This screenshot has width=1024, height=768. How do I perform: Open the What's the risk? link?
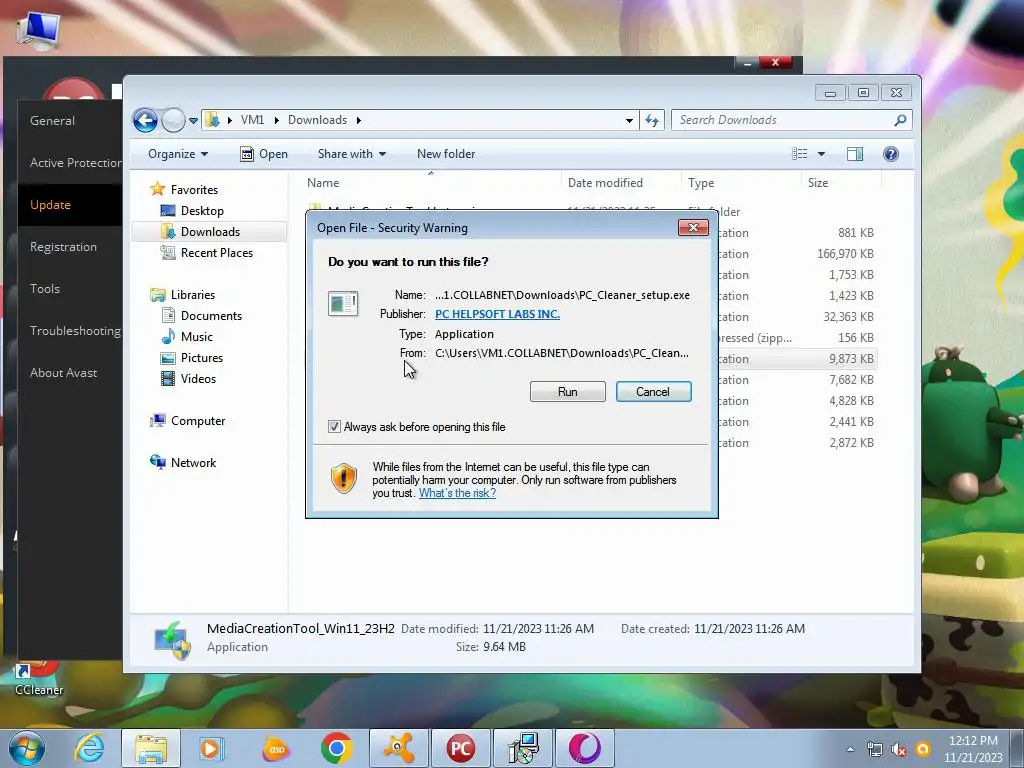[457, 493]
